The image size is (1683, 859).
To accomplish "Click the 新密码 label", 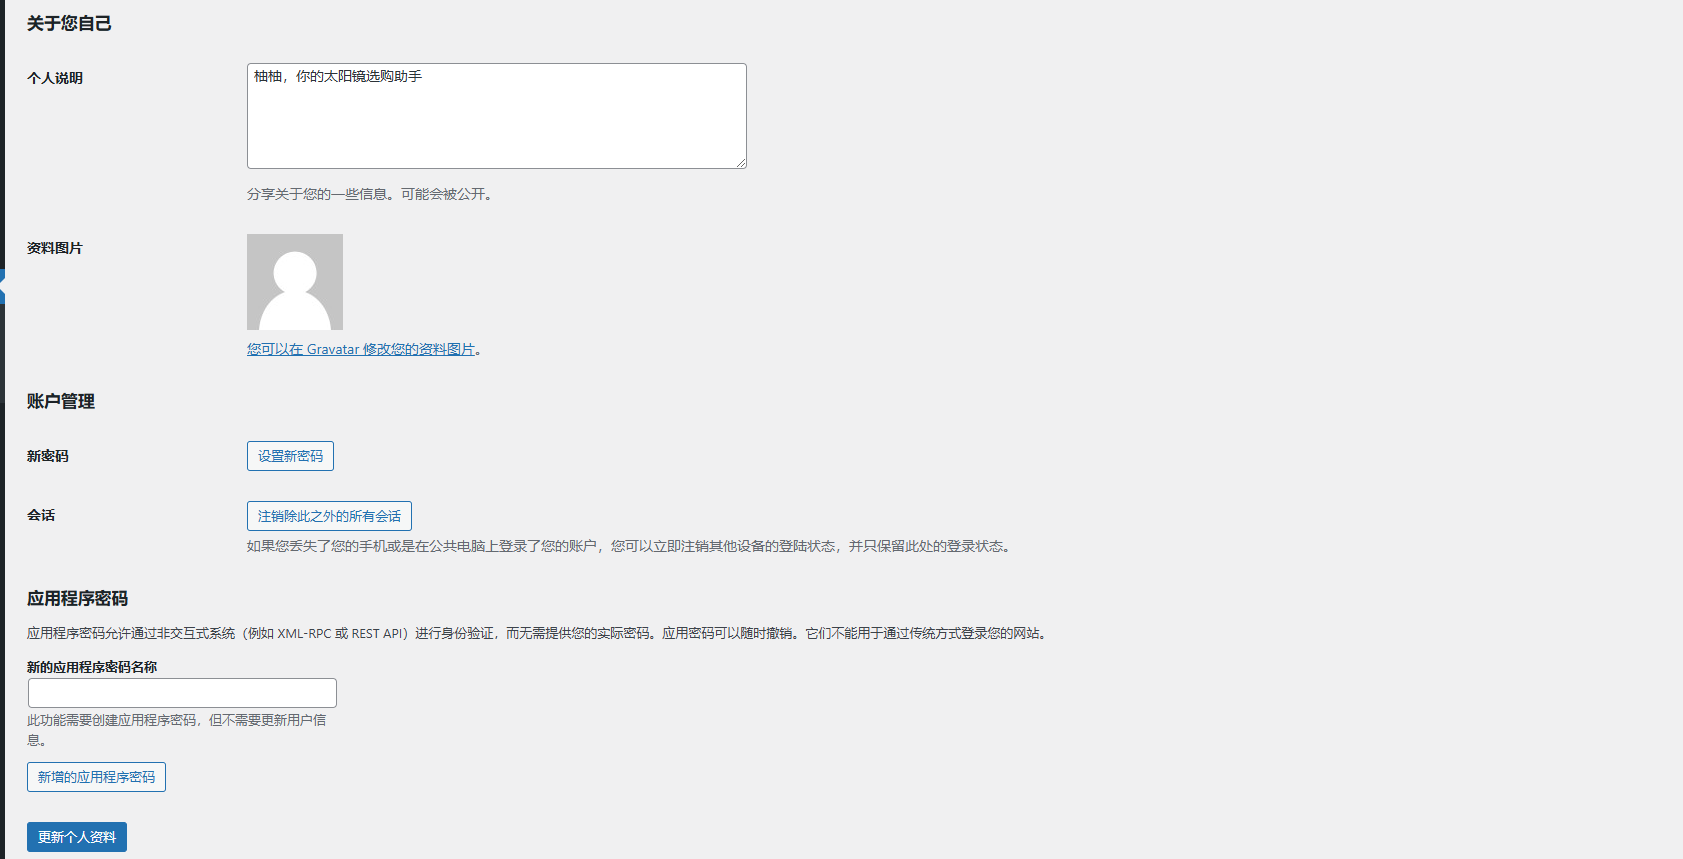I will [x=48, y=456].
